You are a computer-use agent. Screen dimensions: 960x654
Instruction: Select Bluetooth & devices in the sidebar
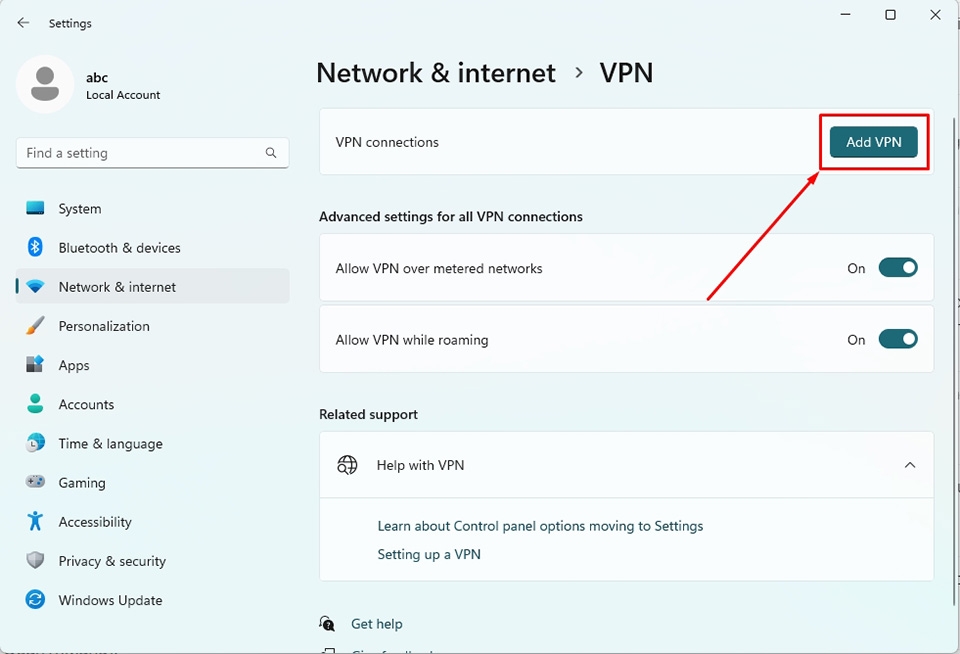pos(119,247)
